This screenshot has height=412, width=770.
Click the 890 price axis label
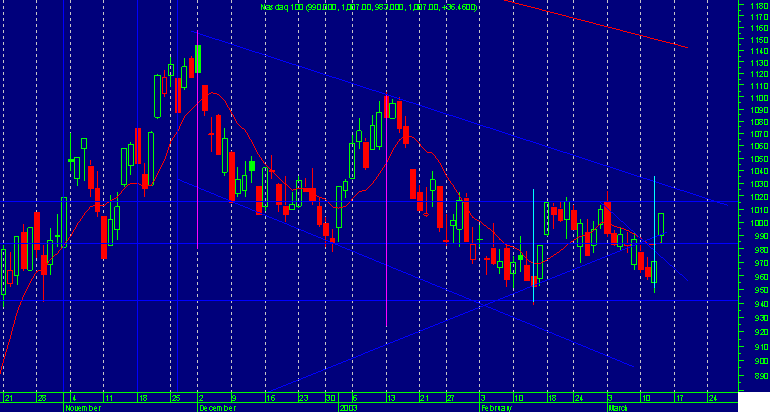coord(761,376)
